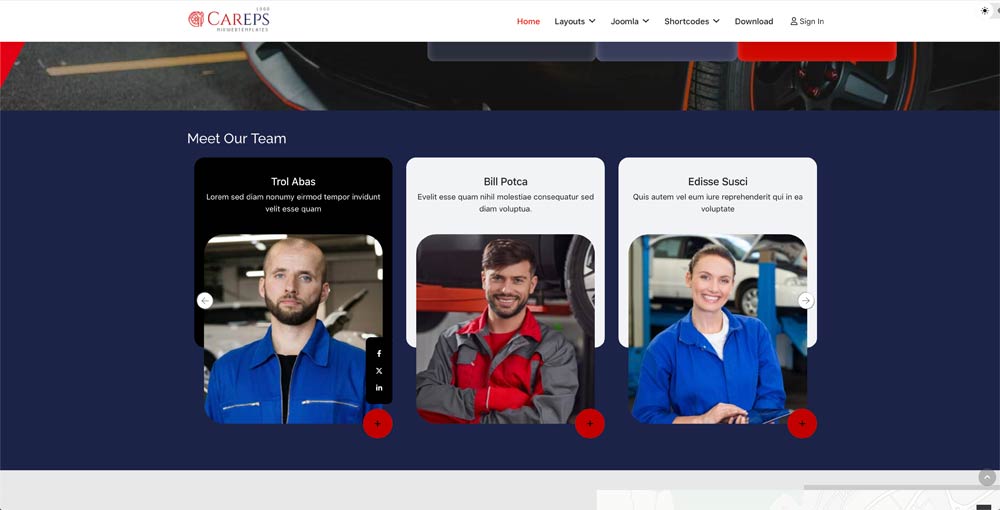Toggle the light/dark mode sun icon
The height and width of the screenshot is (510, 1000).
point(984,11)
